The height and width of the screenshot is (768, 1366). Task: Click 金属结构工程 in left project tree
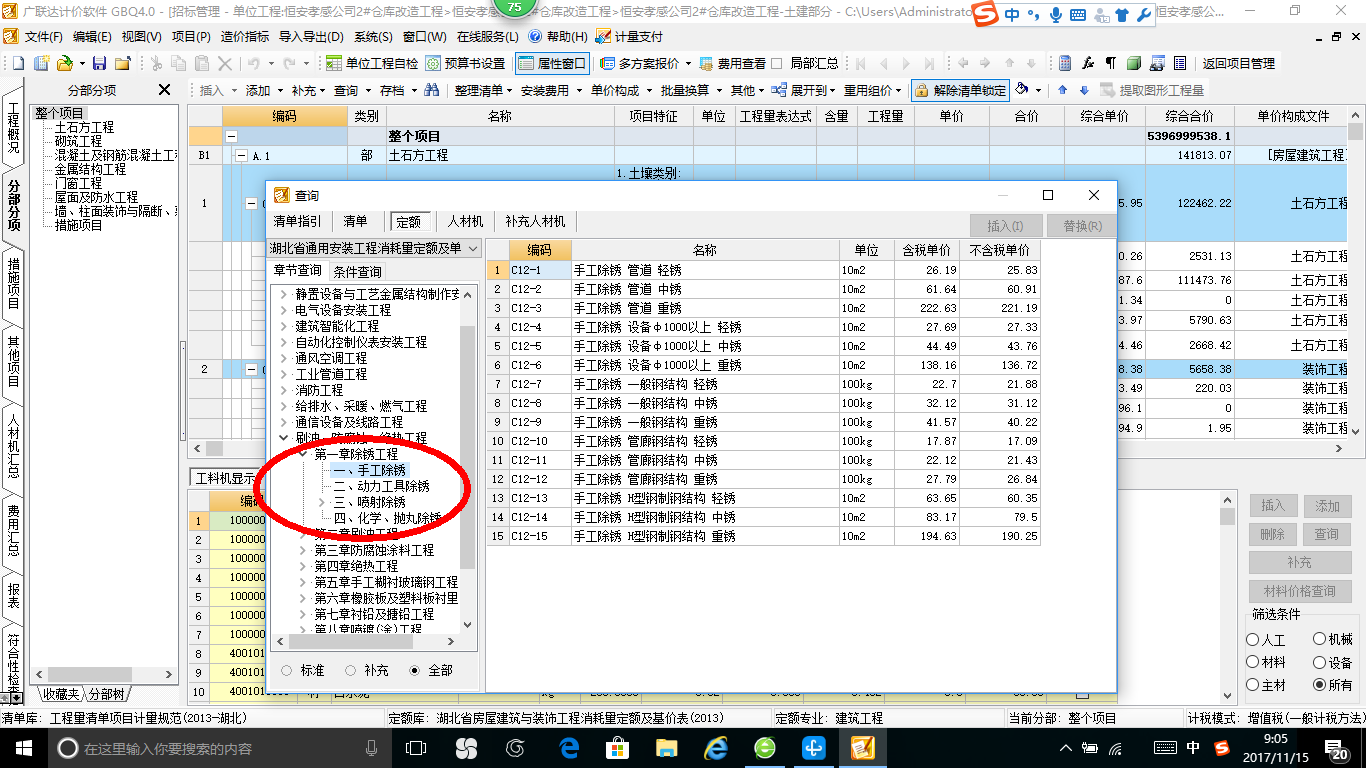(90, 170)
